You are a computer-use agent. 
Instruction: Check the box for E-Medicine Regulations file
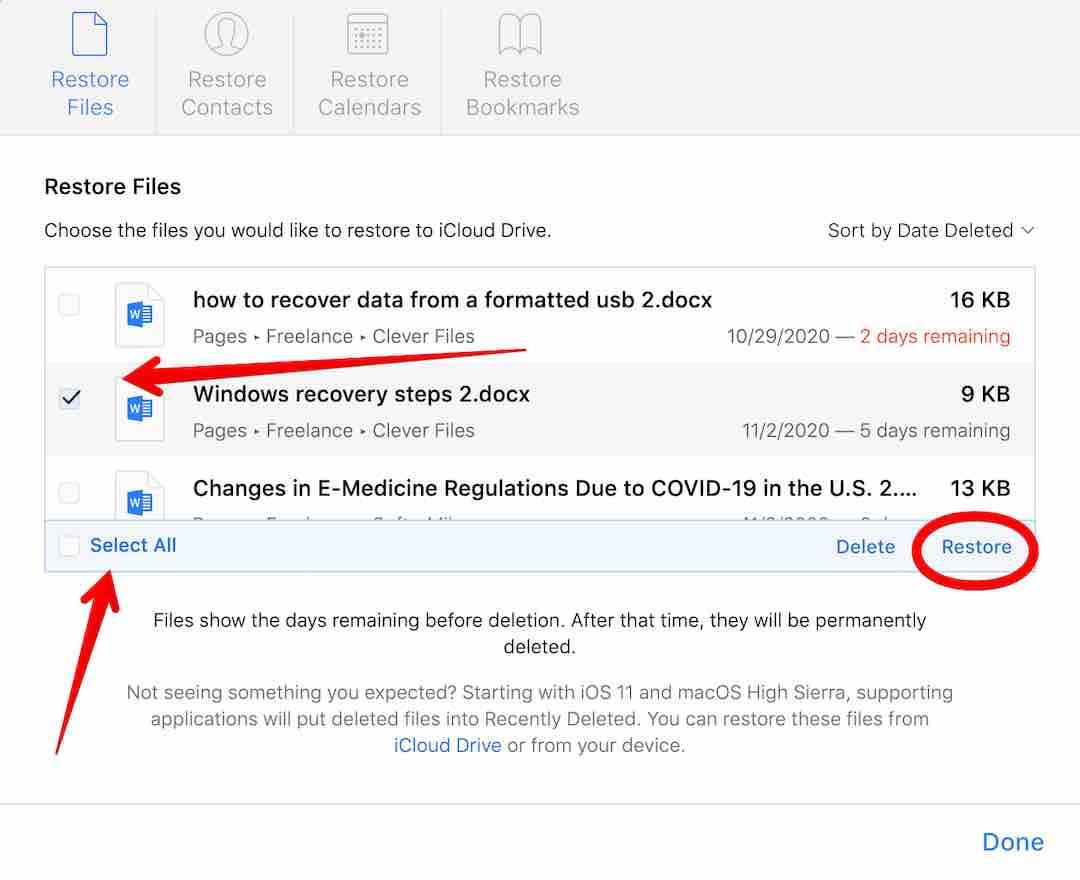[x=69, y=492]
